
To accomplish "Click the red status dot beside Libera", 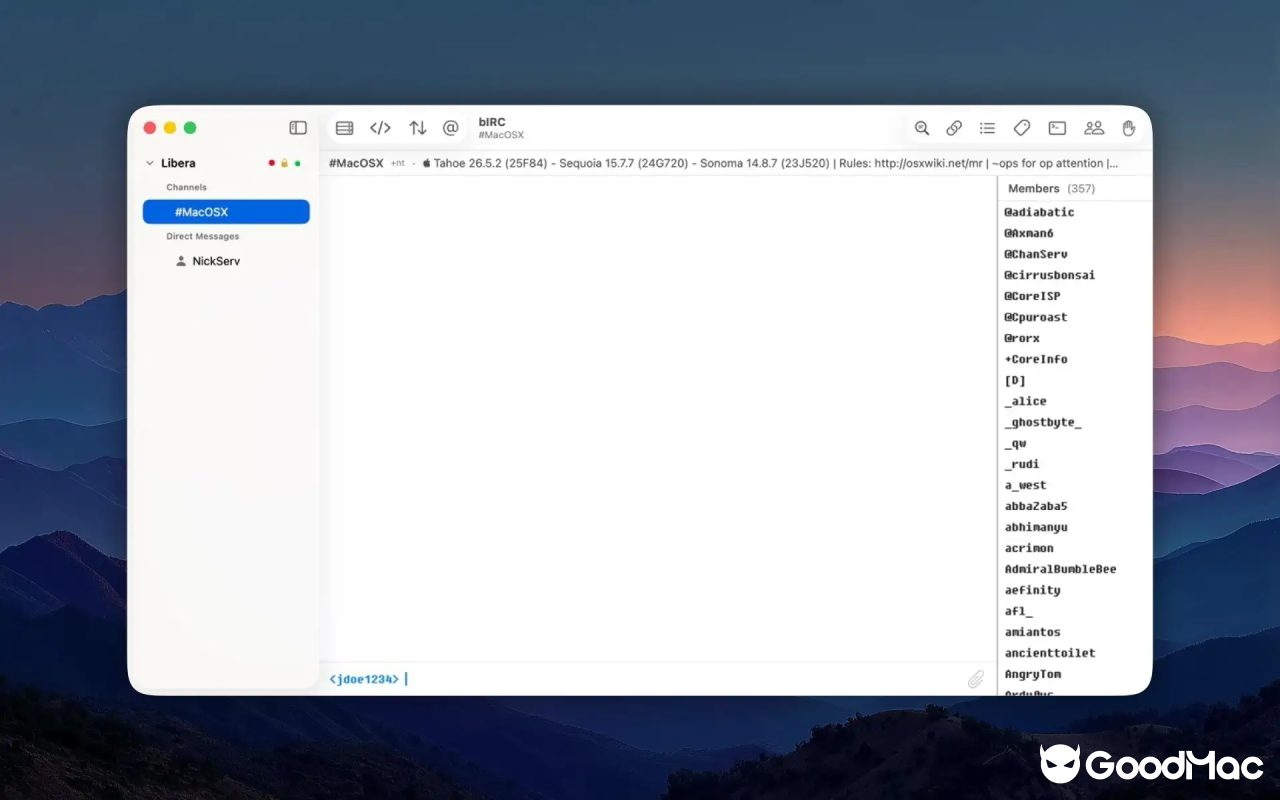I will click(271, 163).
